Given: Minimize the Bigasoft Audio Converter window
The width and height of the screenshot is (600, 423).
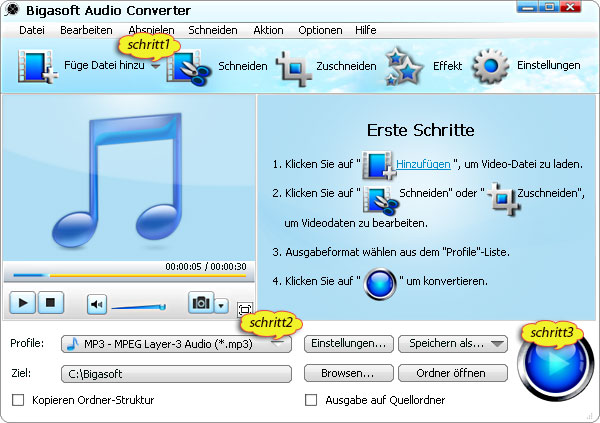Looking at the screenshot, I should (x=528, y=7).
